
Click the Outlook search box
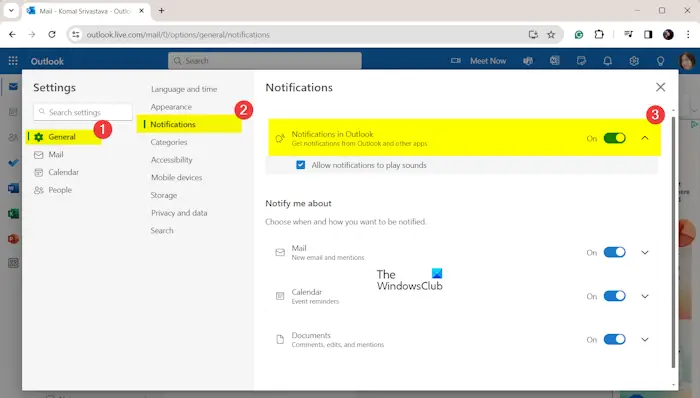click(x=265, y=61)
